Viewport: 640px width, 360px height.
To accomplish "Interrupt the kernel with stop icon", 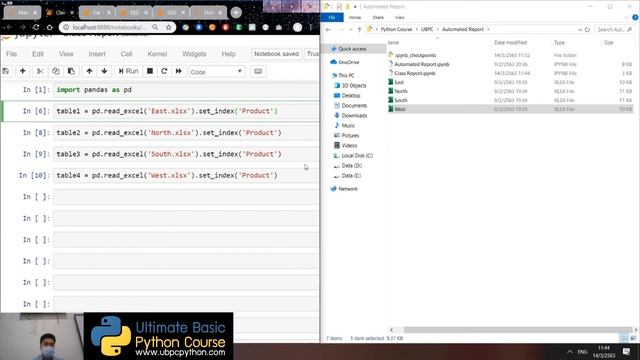I will point(150,71).
